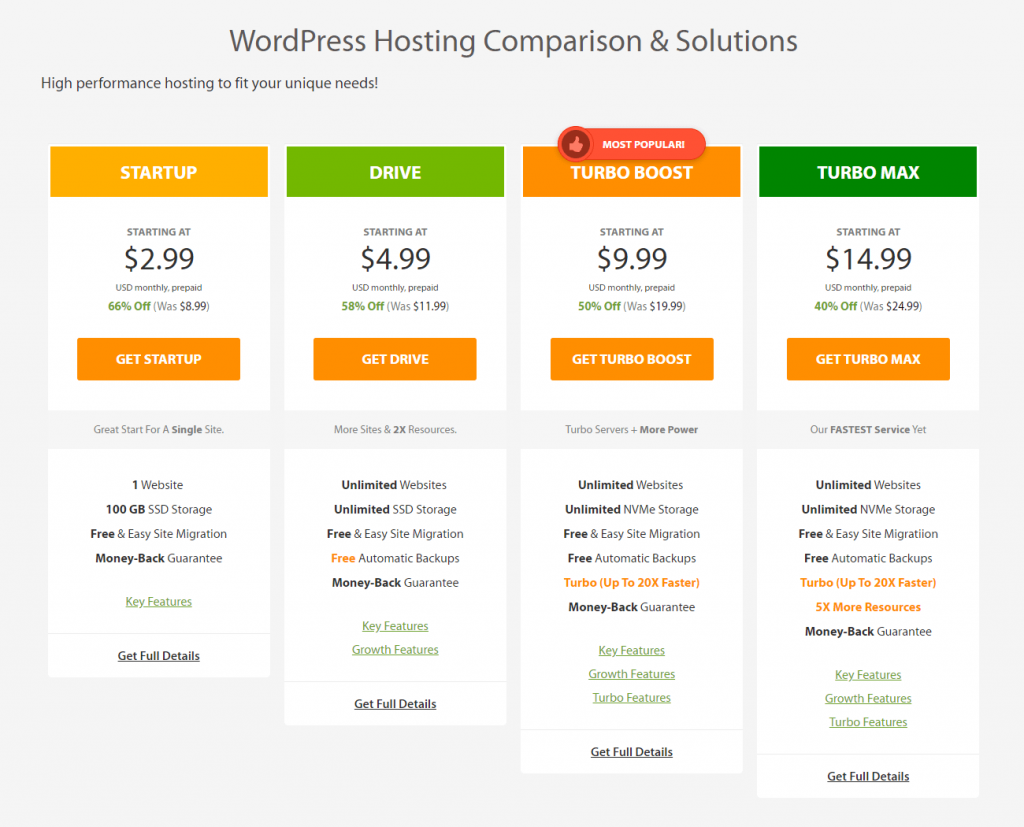Click 'Our FASTEST Service Yet' tagline
The image size is (1024, 827).
(868, 429)
